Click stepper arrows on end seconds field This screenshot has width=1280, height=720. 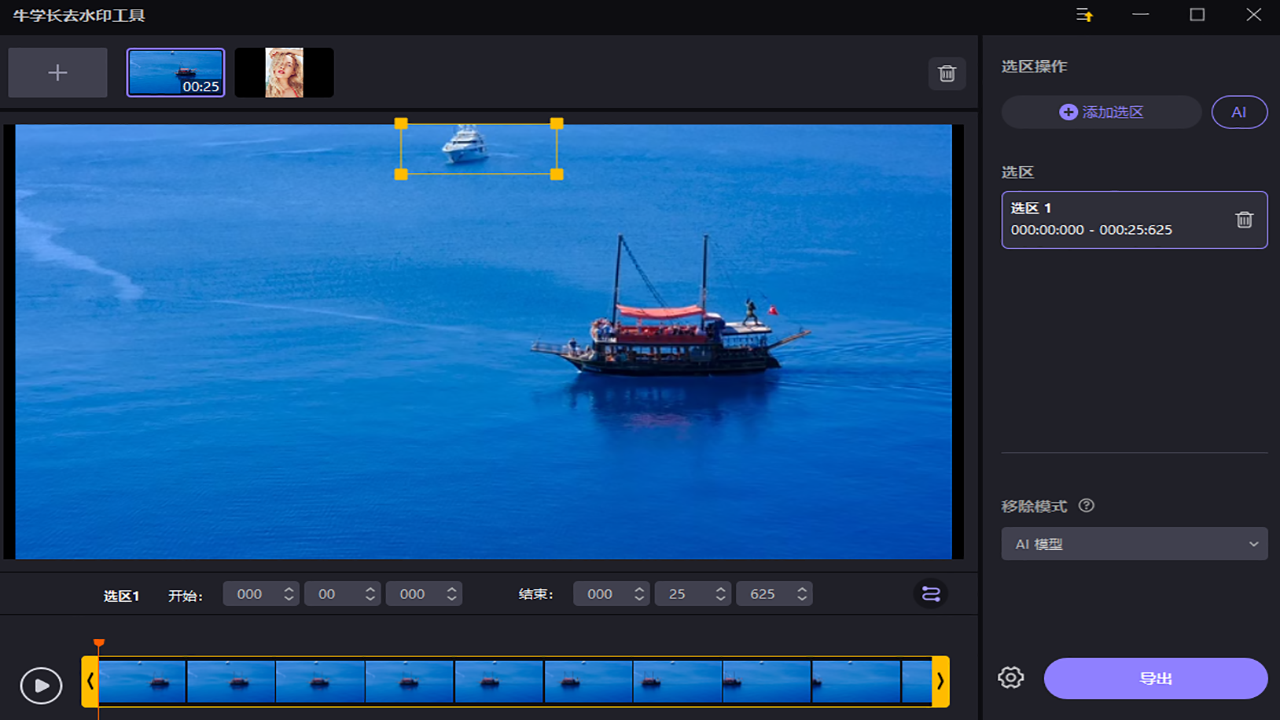click(x=721, y=594)
